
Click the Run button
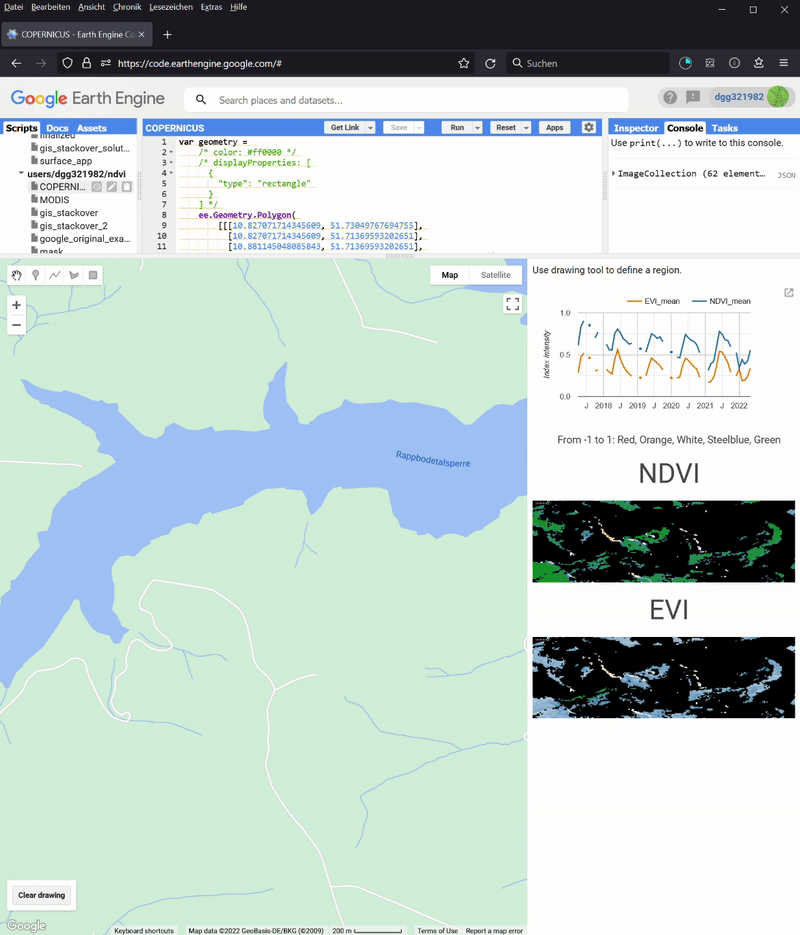(x=457, y=128)
